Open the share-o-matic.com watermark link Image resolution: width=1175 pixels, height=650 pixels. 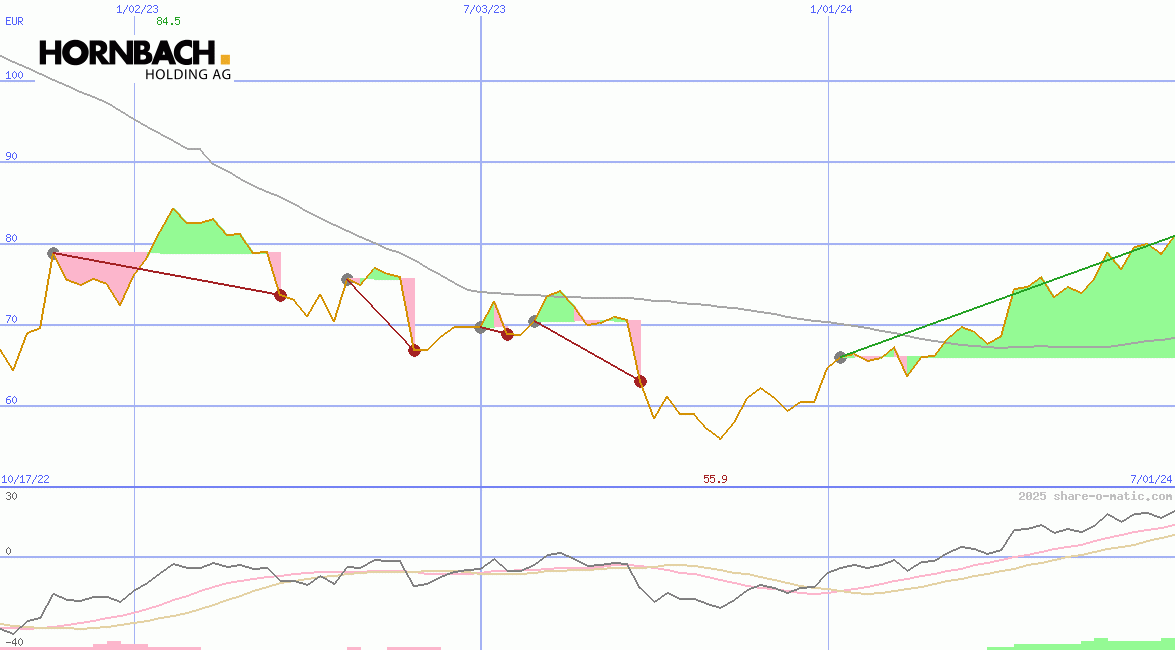point(1095,496)
